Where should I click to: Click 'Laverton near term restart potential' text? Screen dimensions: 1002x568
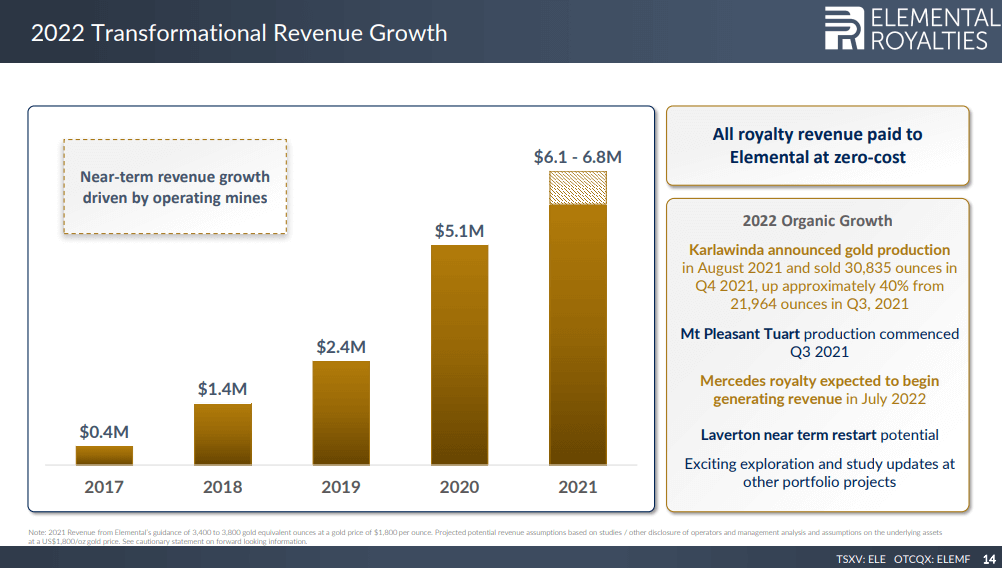click(819, 435)
